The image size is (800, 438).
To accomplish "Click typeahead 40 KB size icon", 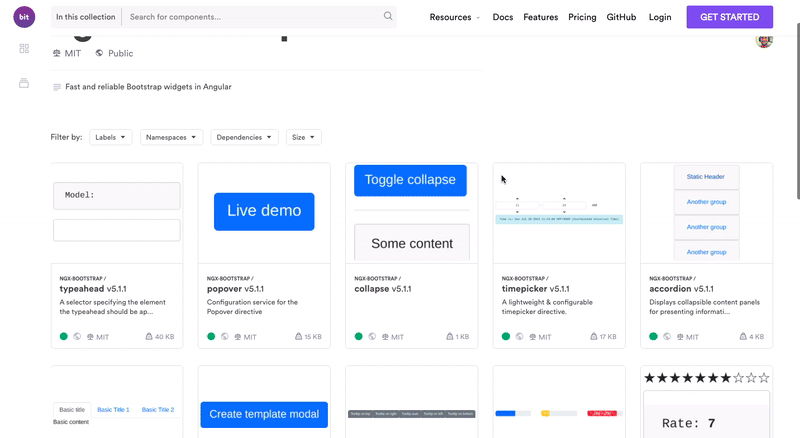I will click(149, 336).
